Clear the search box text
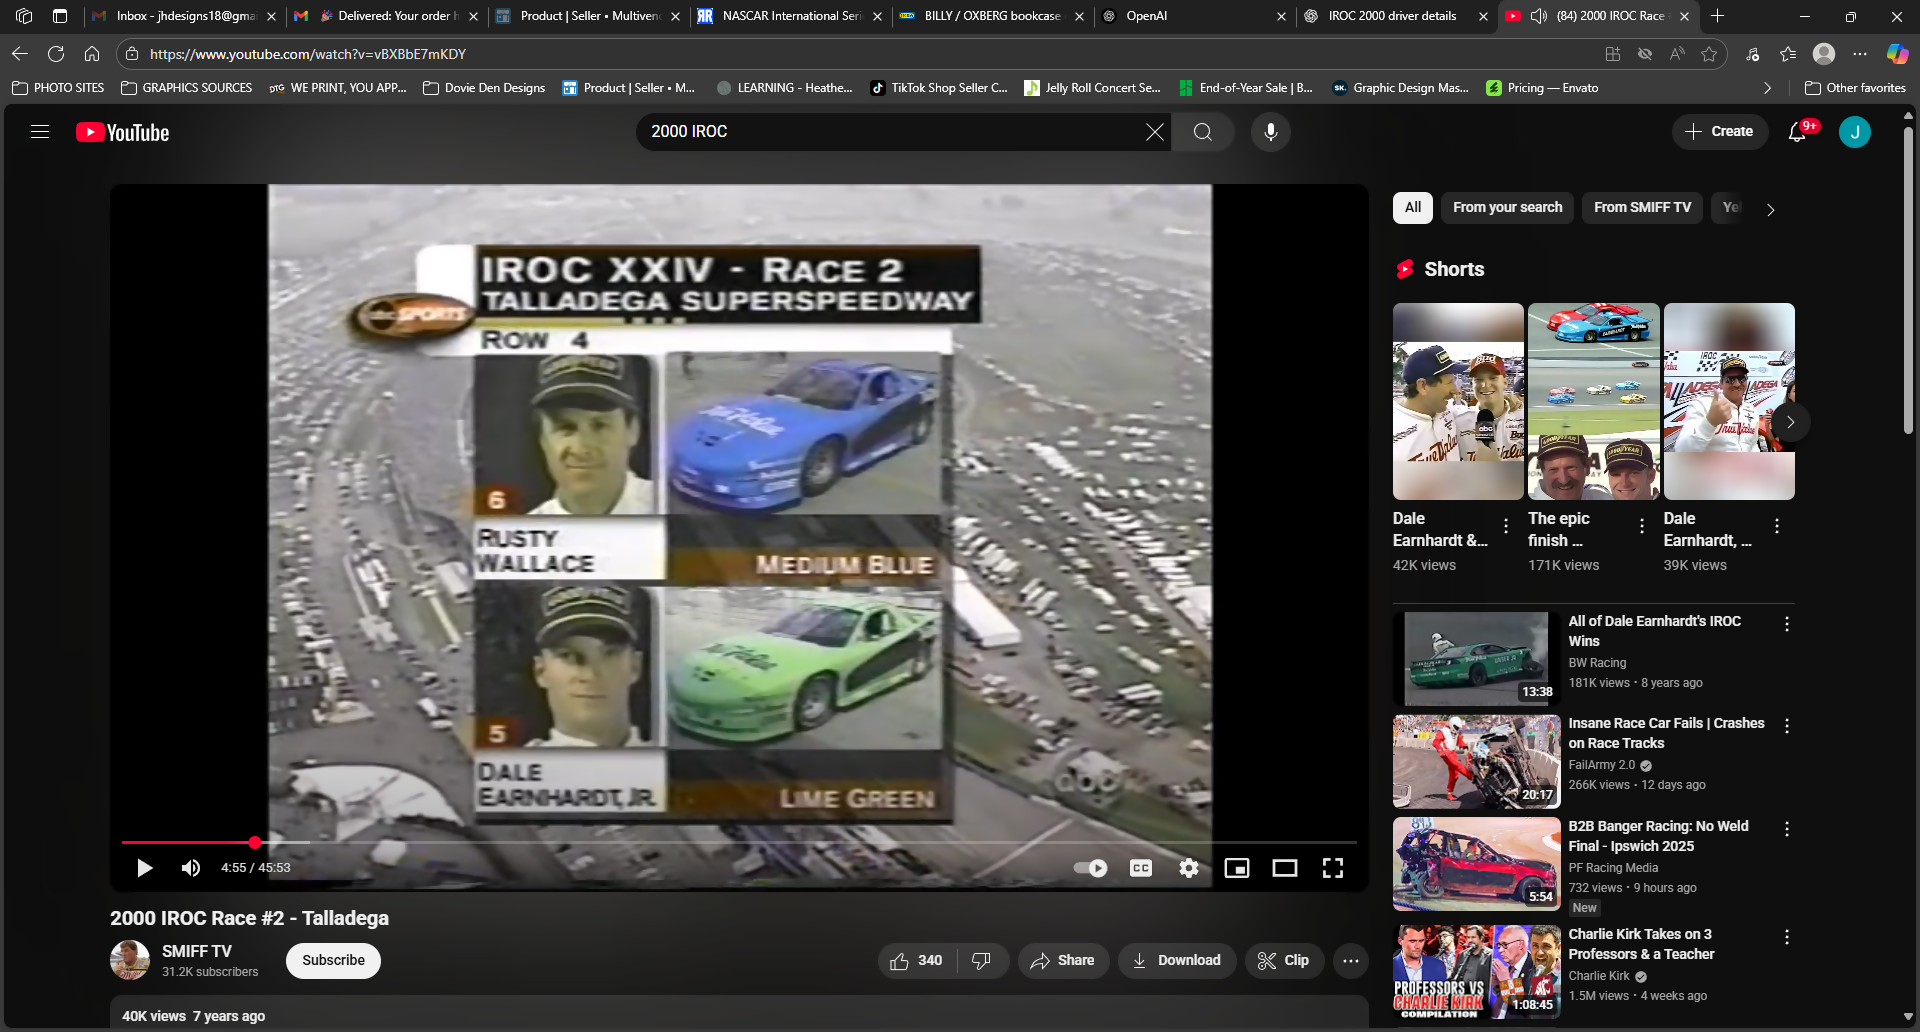 point(1154,132)
